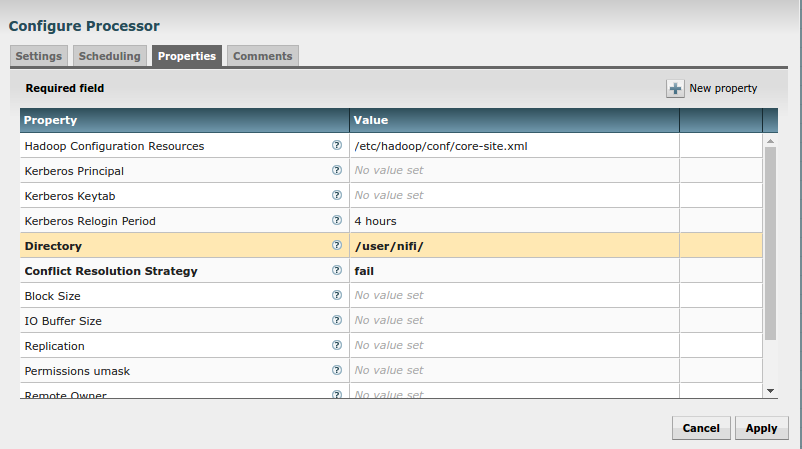Click the Kerberos Principal empty value cell
This screenshot has width=802, height=449.
coord(514,171)
